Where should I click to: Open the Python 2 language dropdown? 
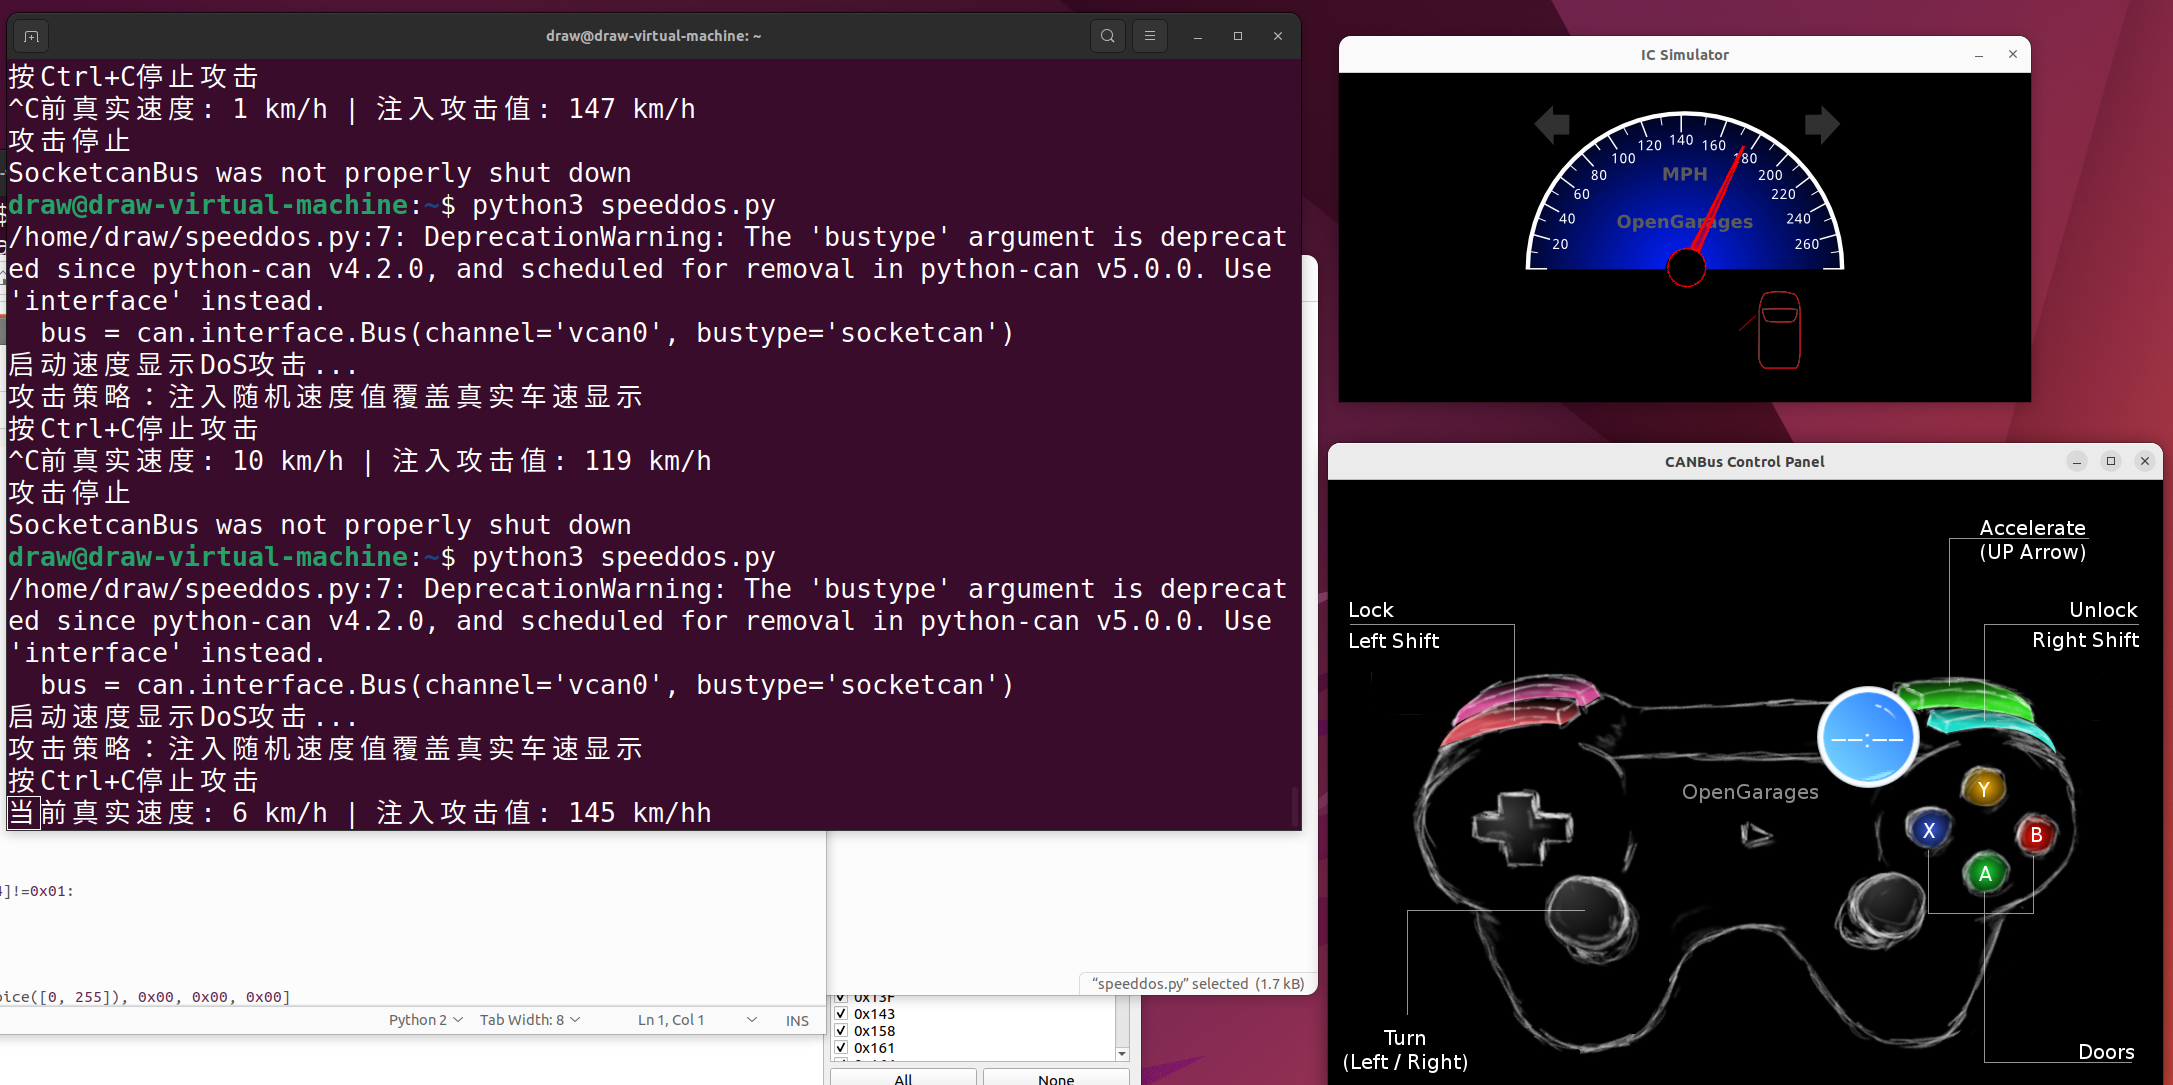click(425, 1020)
